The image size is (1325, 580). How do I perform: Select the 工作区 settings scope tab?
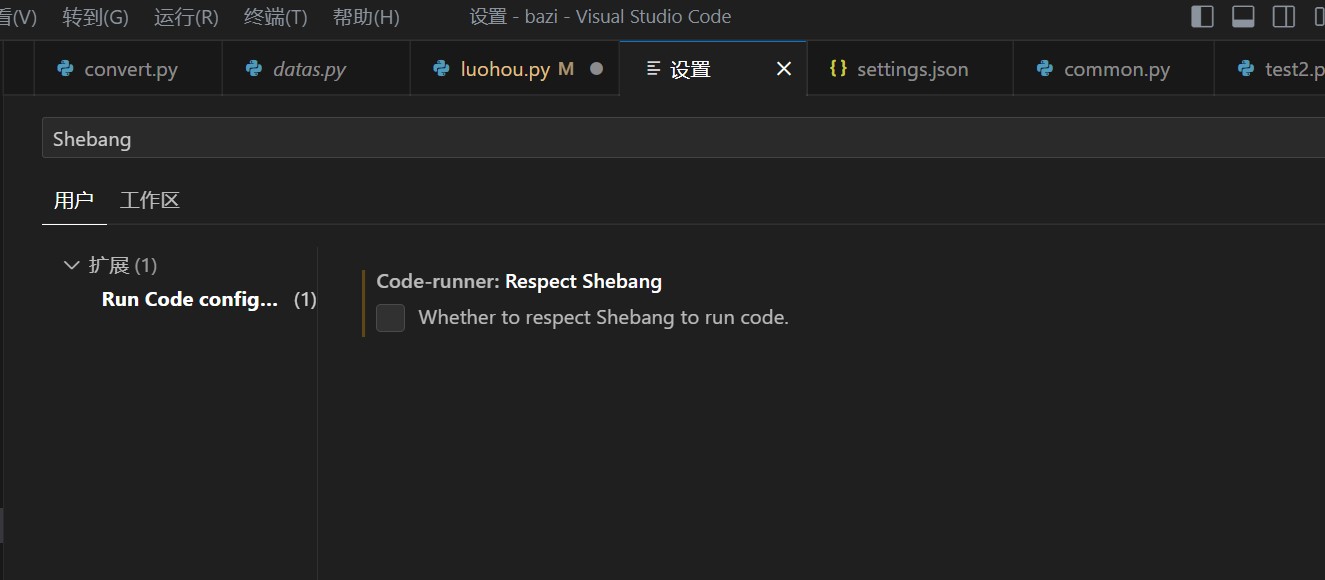[150, 200]
